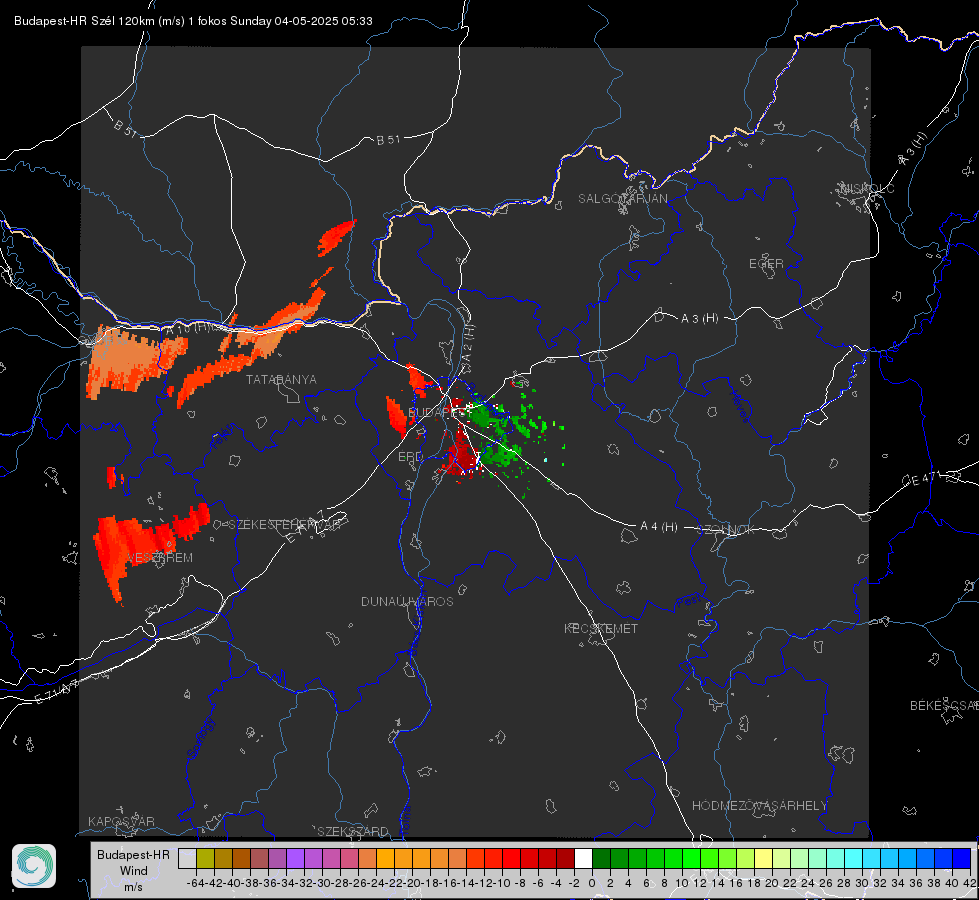This screenshot has width=979, height=900.
Task: Click the '-30' legend value
Action: (x=322, y=883)
